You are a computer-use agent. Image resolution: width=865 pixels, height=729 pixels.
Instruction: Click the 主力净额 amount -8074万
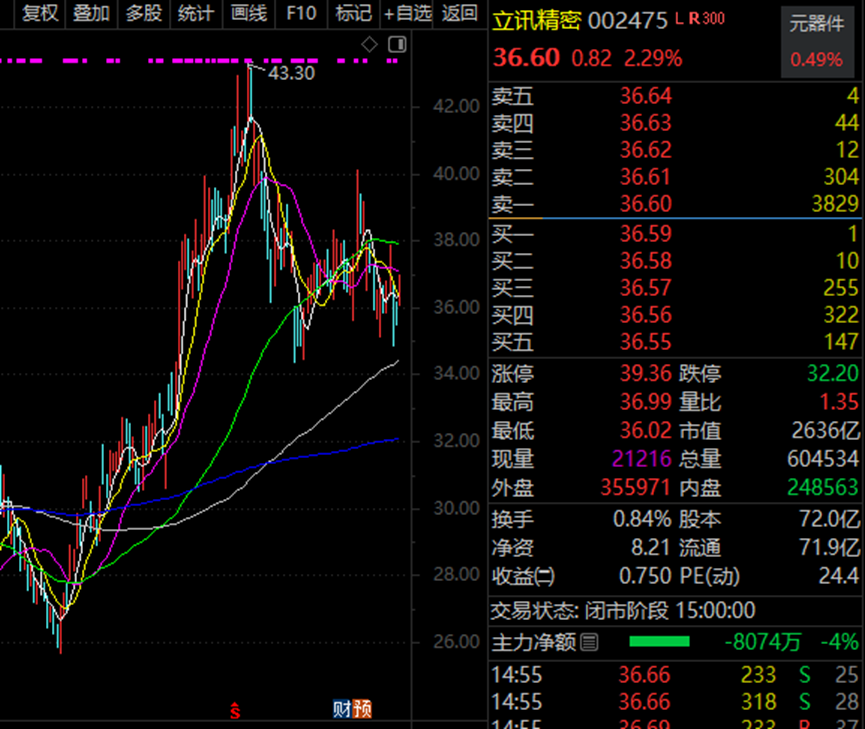pos(762,642)
